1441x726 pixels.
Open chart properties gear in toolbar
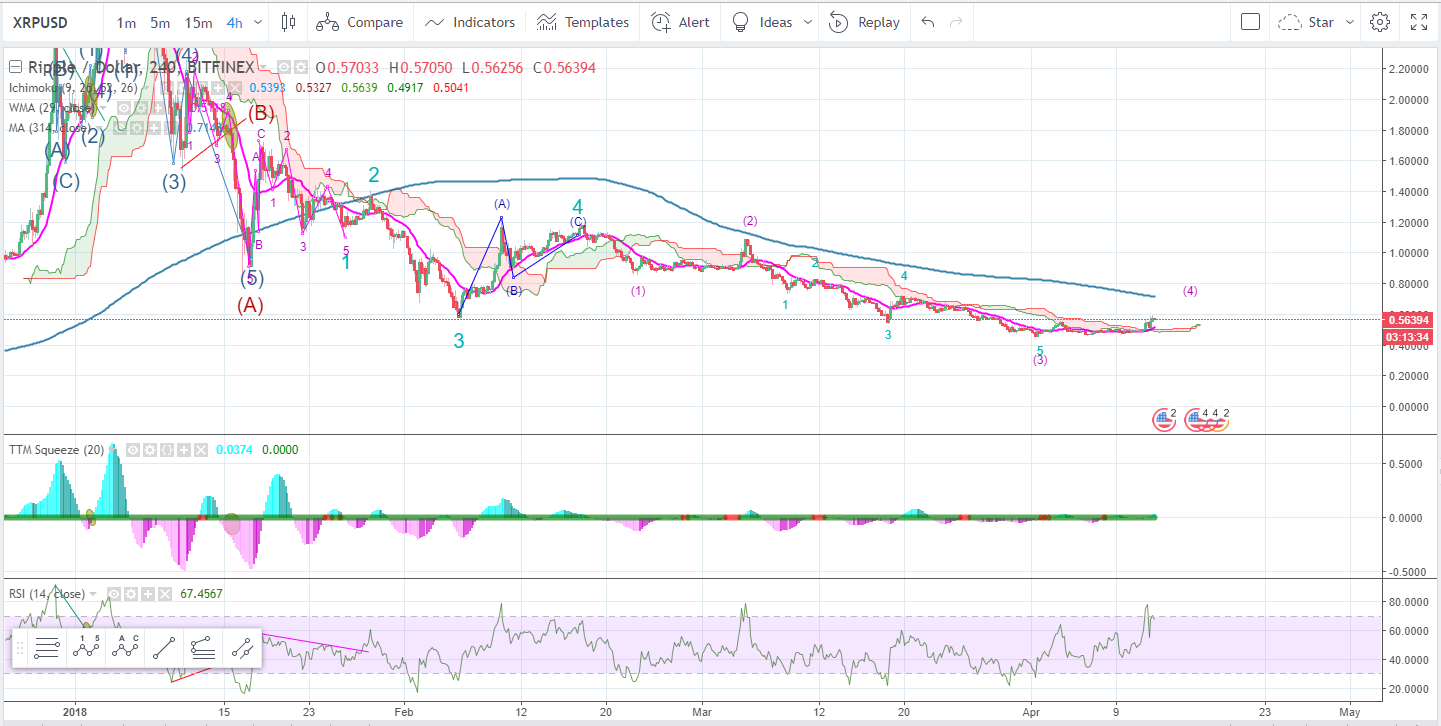1380,22
